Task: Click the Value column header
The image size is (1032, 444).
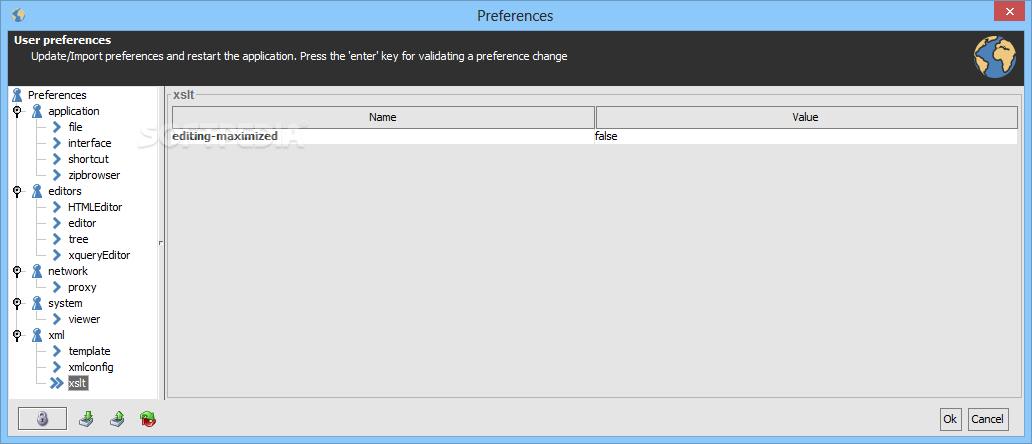Action: 806,117
